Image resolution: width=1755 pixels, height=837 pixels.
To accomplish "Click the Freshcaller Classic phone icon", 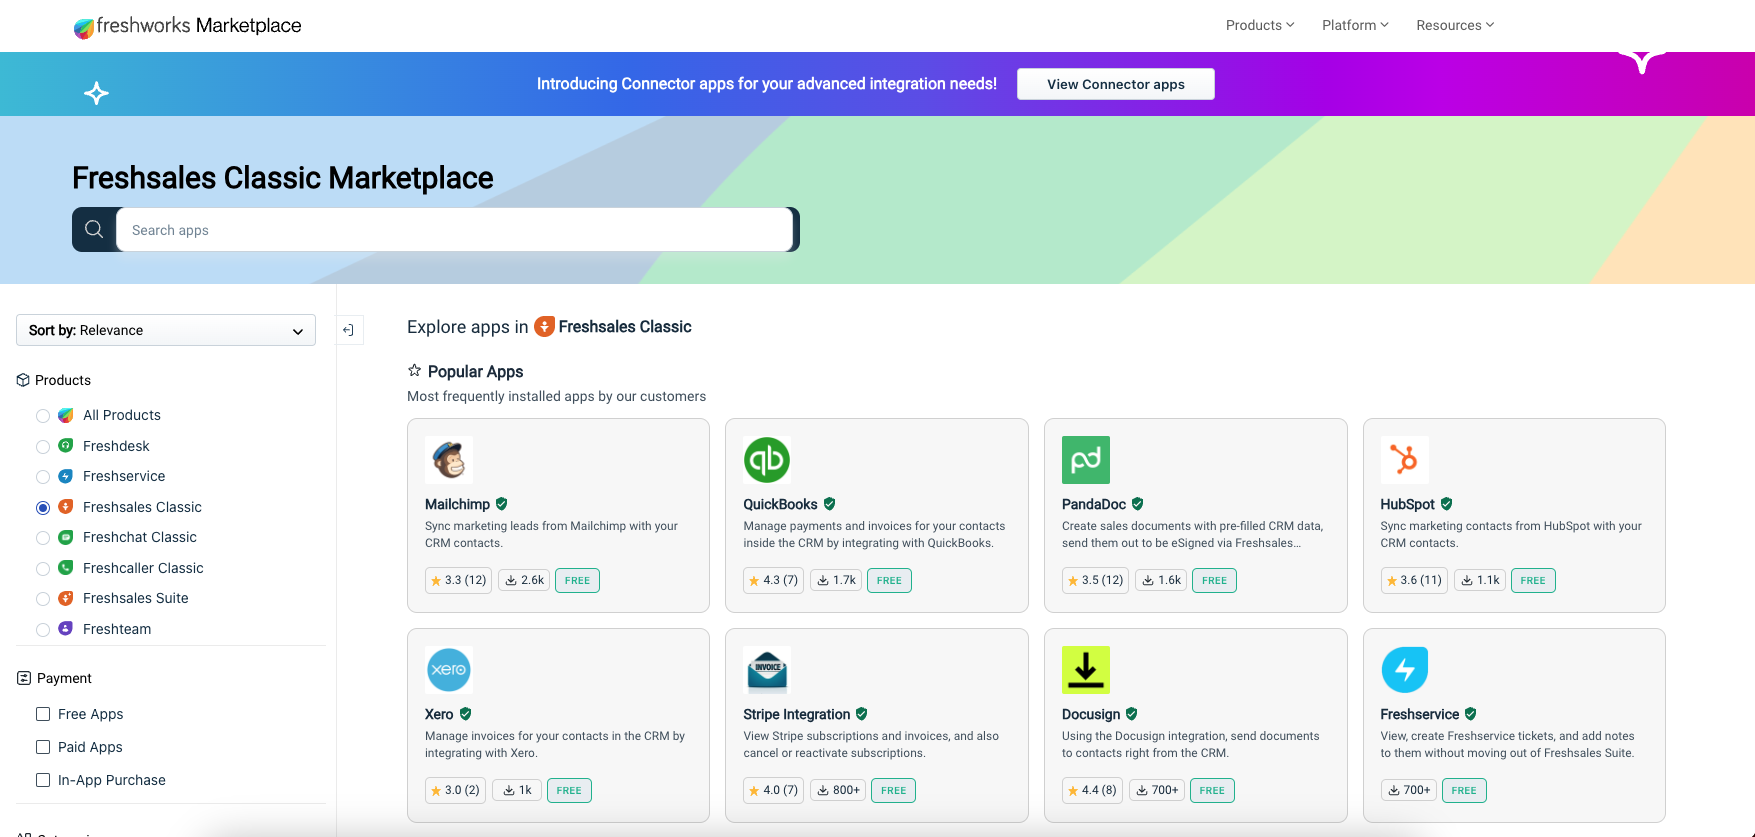I will pos(66,568).
